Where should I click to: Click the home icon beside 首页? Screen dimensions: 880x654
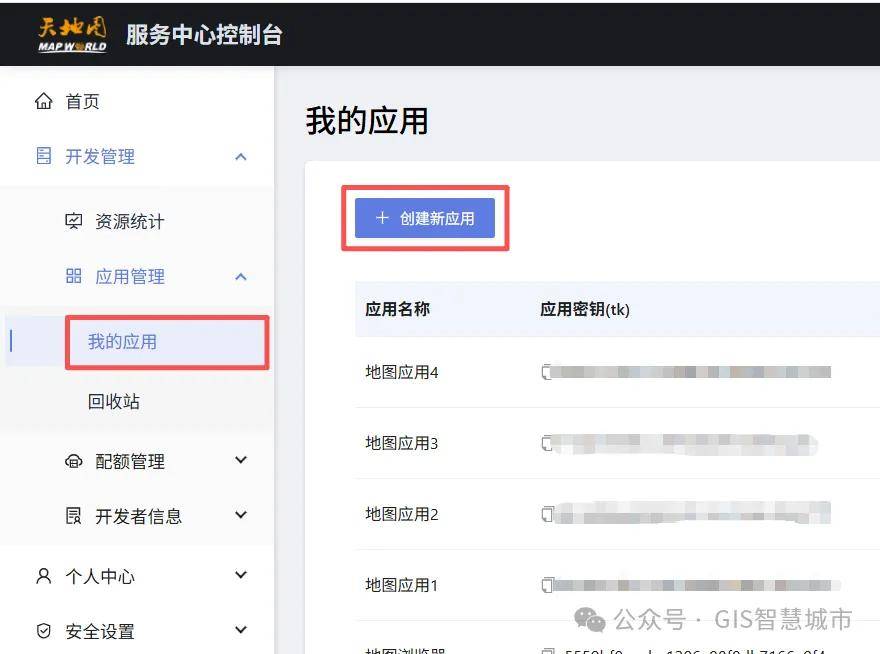(x=43, y=102)
